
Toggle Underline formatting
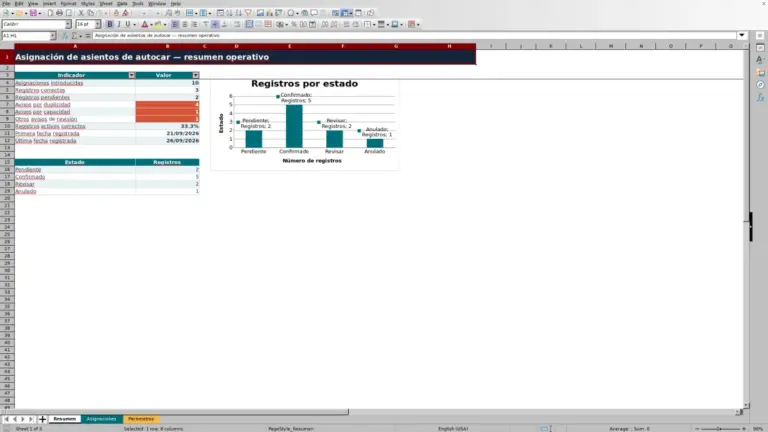click(x=128, y=24)
